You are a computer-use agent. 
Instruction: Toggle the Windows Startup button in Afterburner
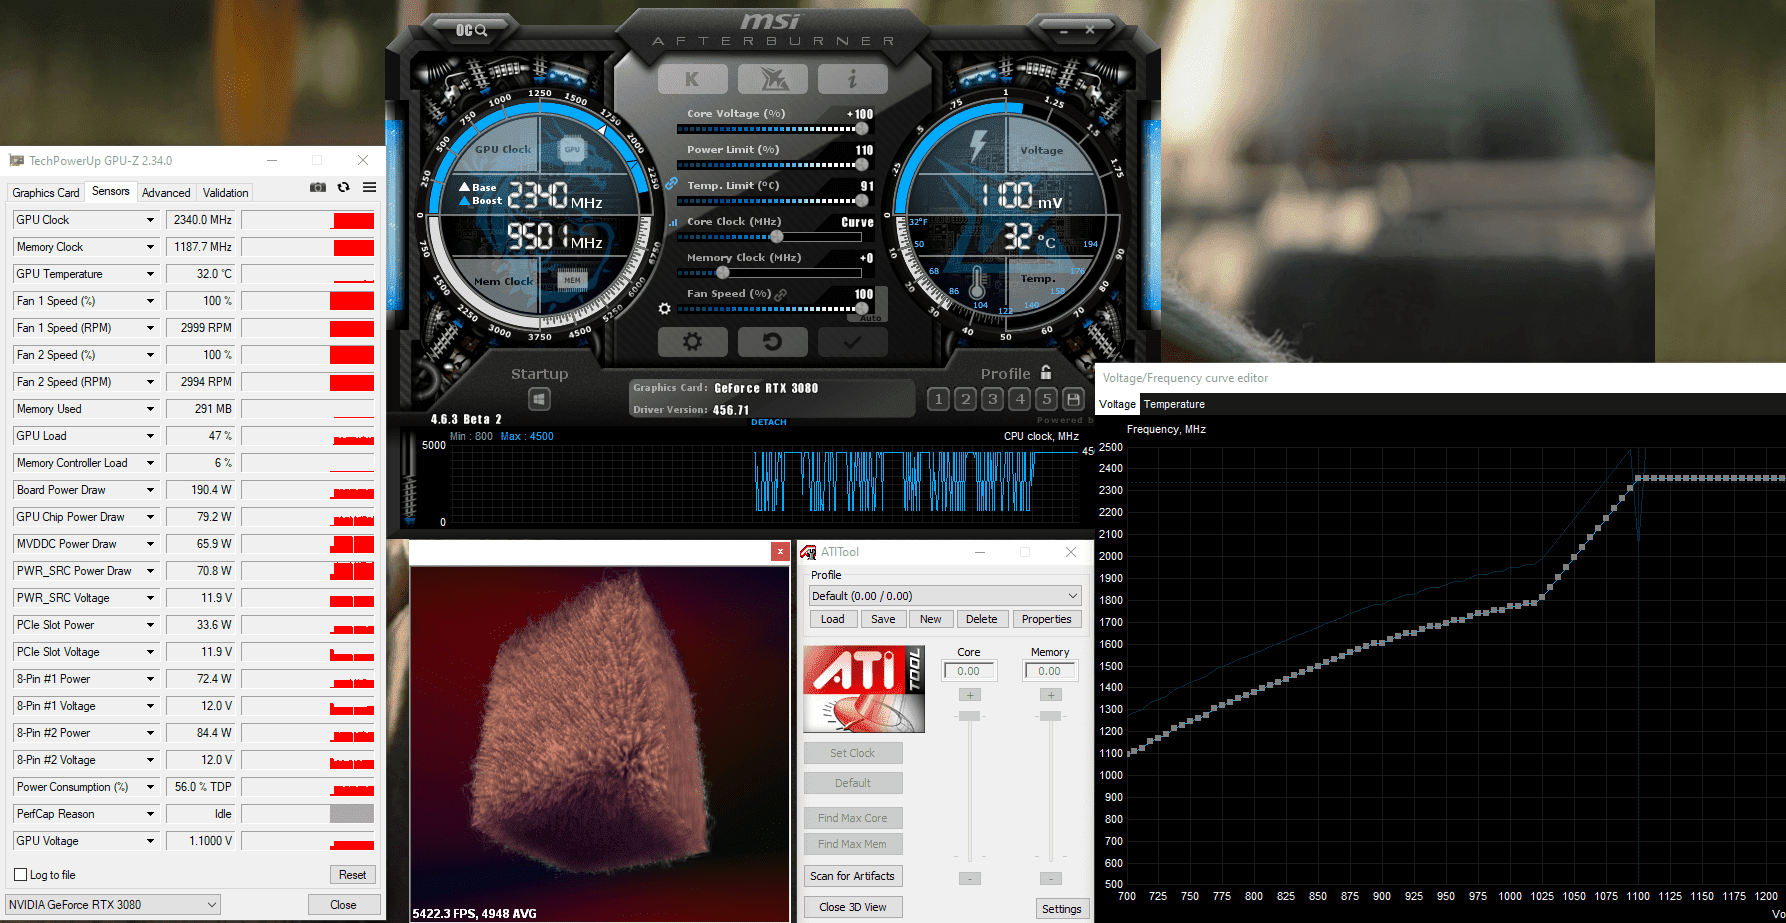coord(539,399)
